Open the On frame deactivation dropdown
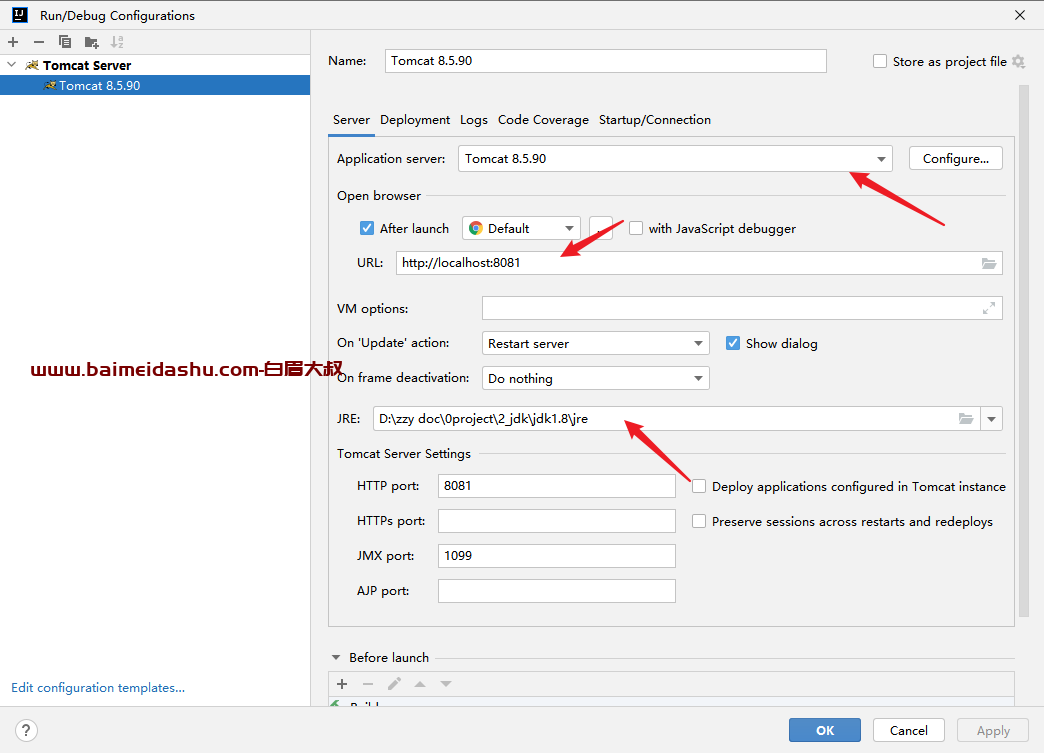1044x753 pixels. (x=698, y=378)
